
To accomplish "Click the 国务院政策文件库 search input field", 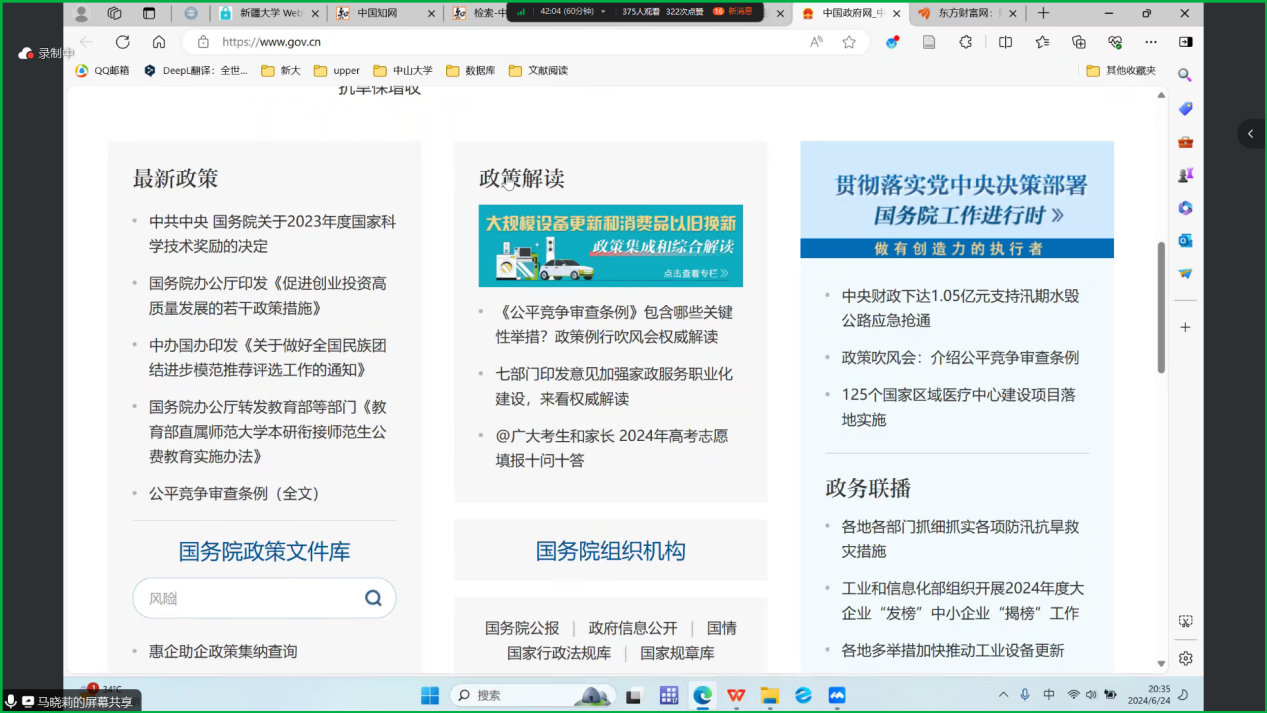I will [250, 598].
